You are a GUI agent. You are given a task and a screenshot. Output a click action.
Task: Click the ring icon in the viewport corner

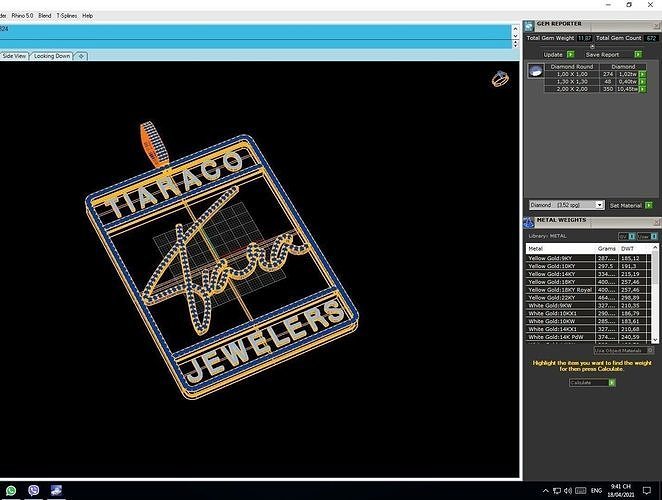pyautogui.click(x=500, y=79)
